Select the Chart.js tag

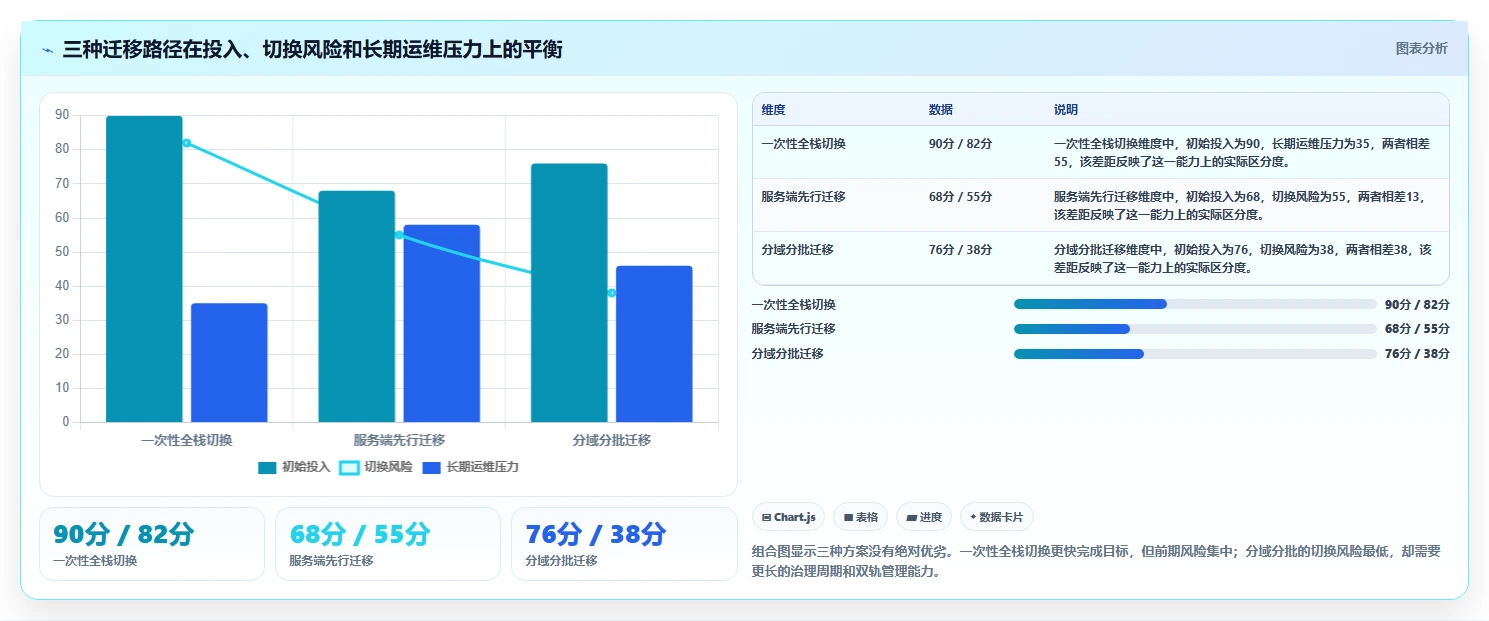coord(788,517)
